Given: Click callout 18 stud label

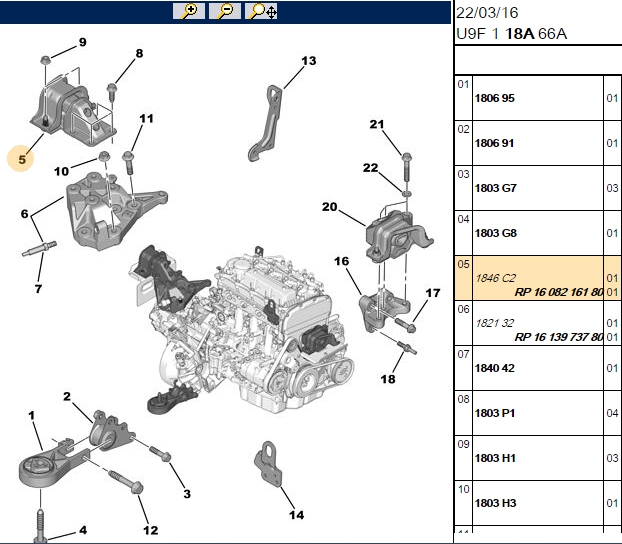Looking at the screenshot, I should (388, 379).
